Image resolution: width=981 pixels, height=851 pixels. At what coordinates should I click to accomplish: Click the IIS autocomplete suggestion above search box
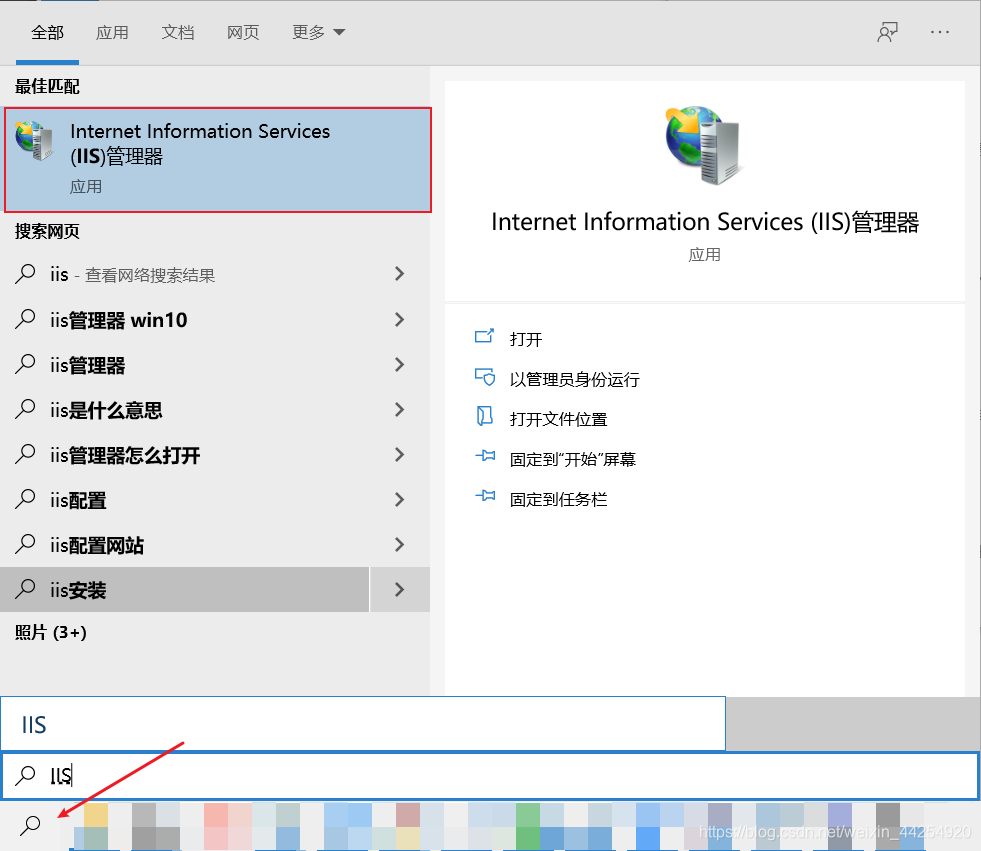pos(363,724)
